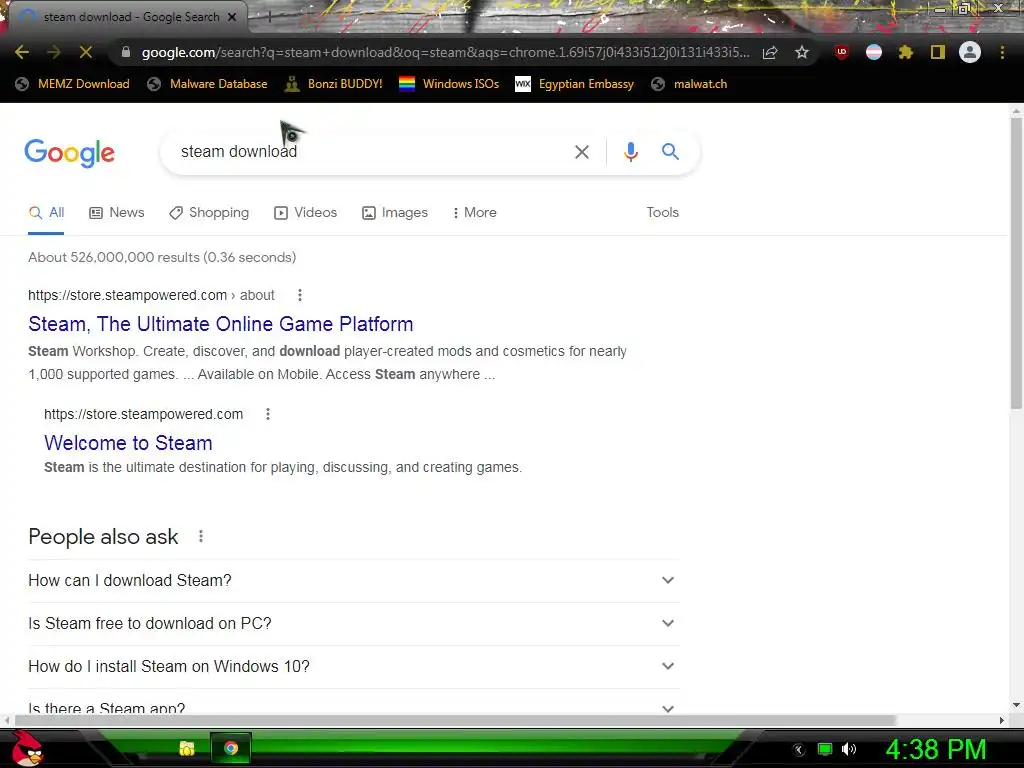This screenshot has width=1024, height=768.
Task: Open the Extensions puzzle menu
Action: tap(906, 52)
